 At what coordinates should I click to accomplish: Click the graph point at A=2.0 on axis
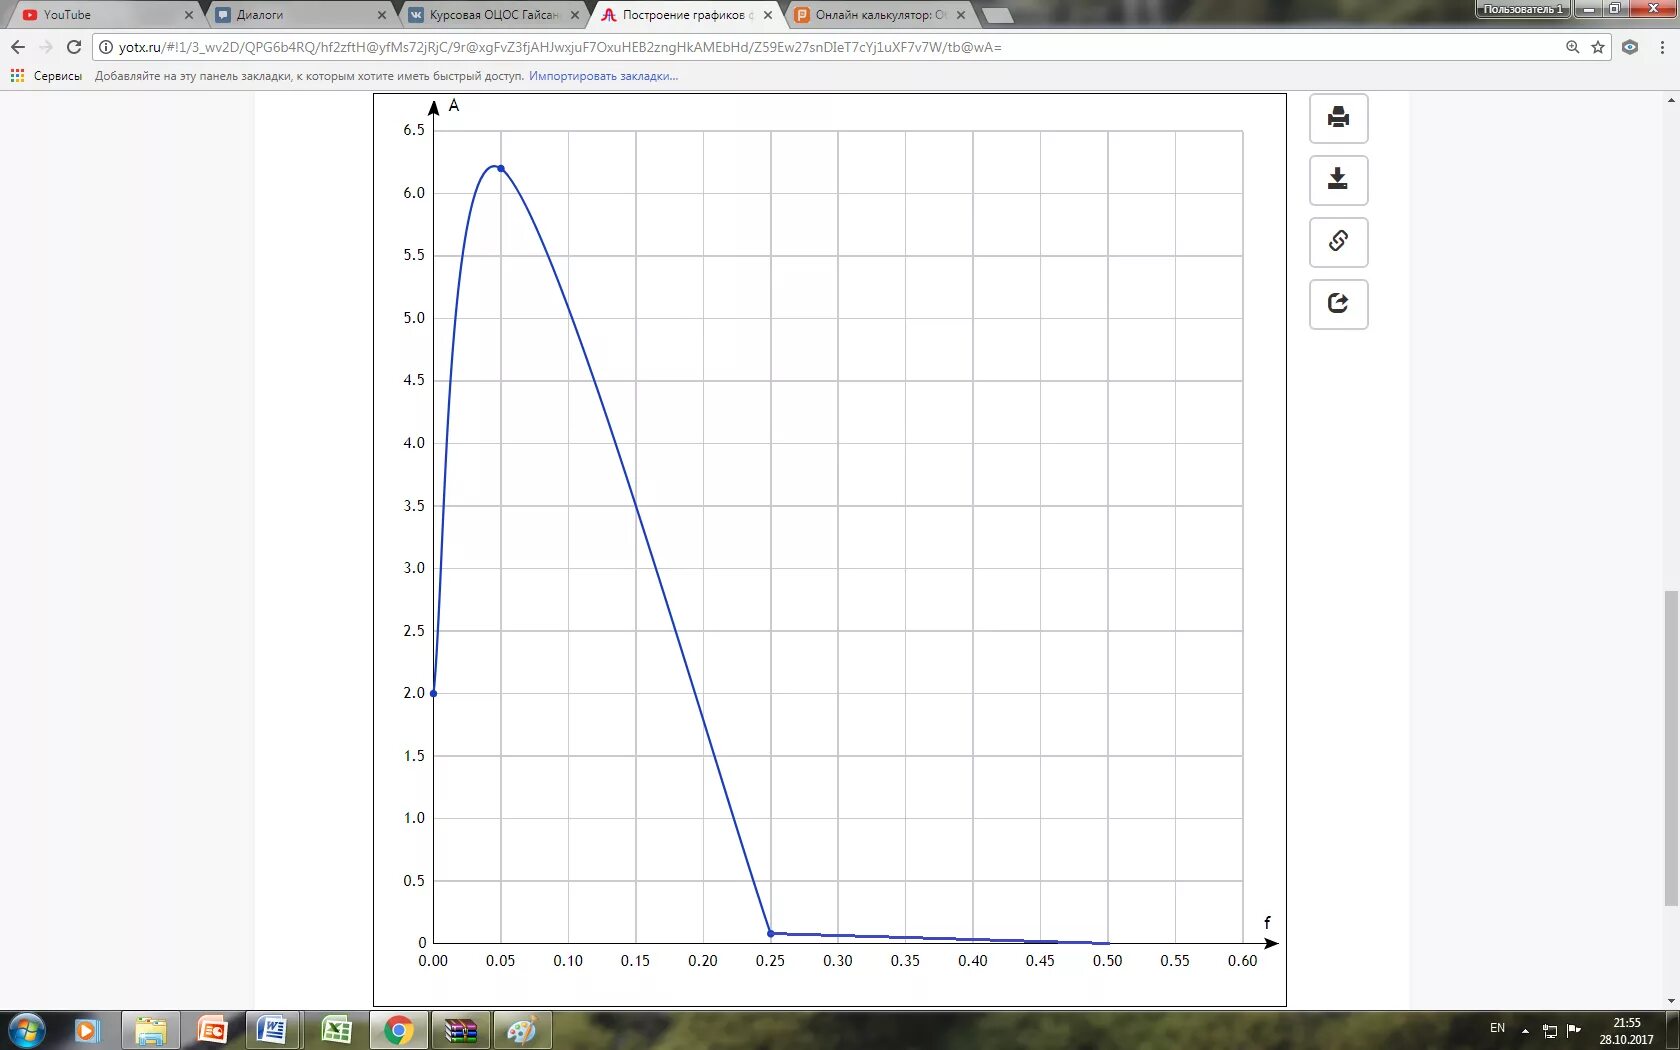[x=433, y=693]
